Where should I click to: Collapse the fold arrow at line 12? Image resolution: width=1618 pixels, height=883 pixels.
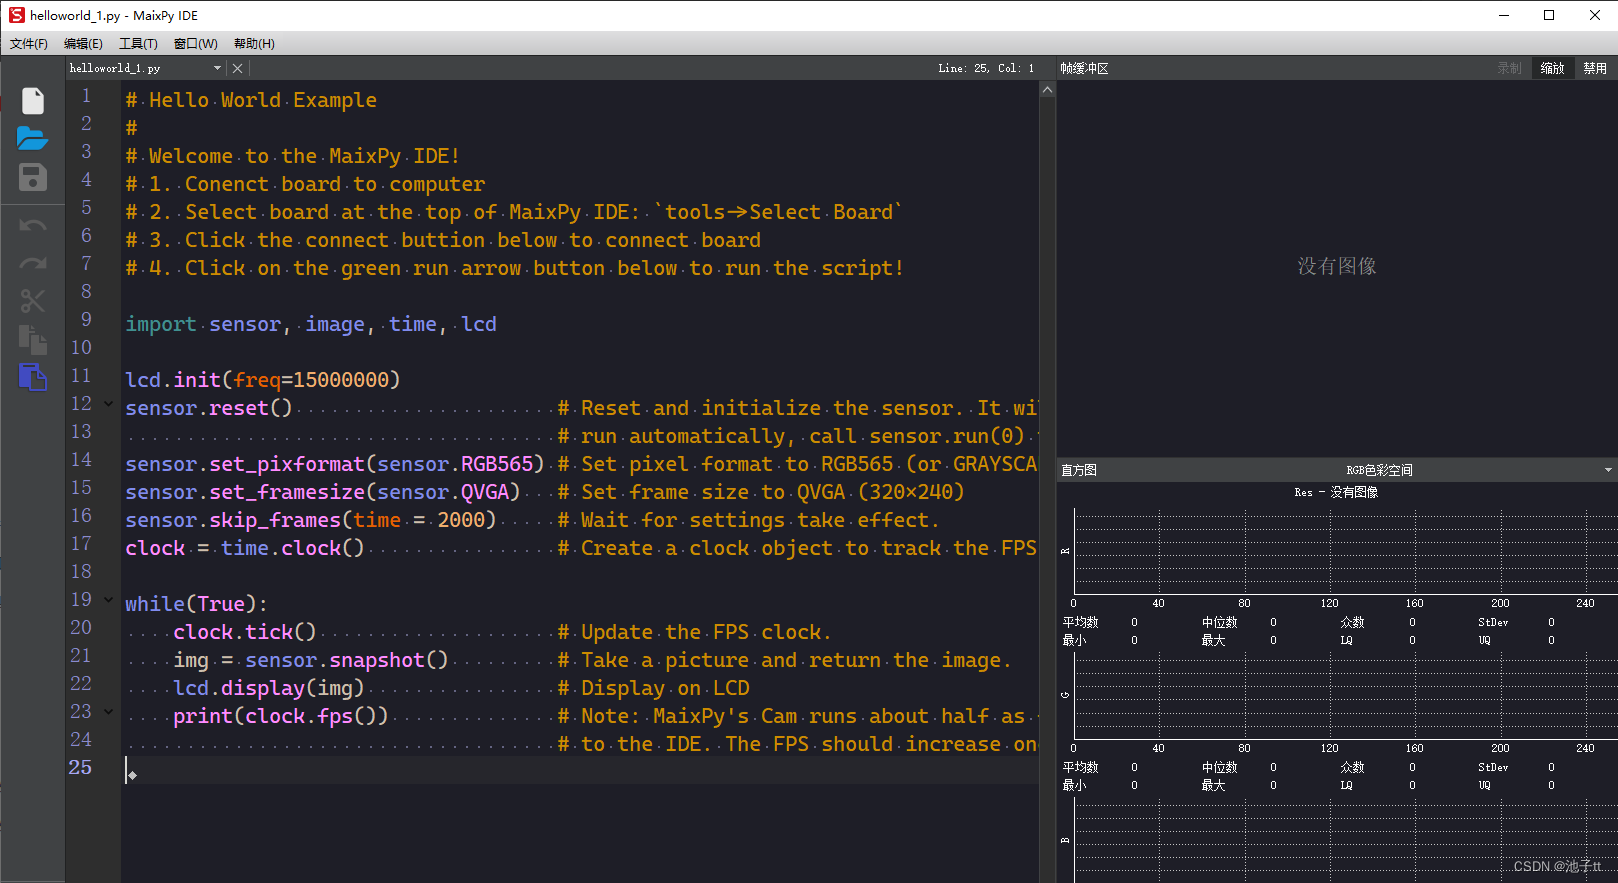pos(108,404)
